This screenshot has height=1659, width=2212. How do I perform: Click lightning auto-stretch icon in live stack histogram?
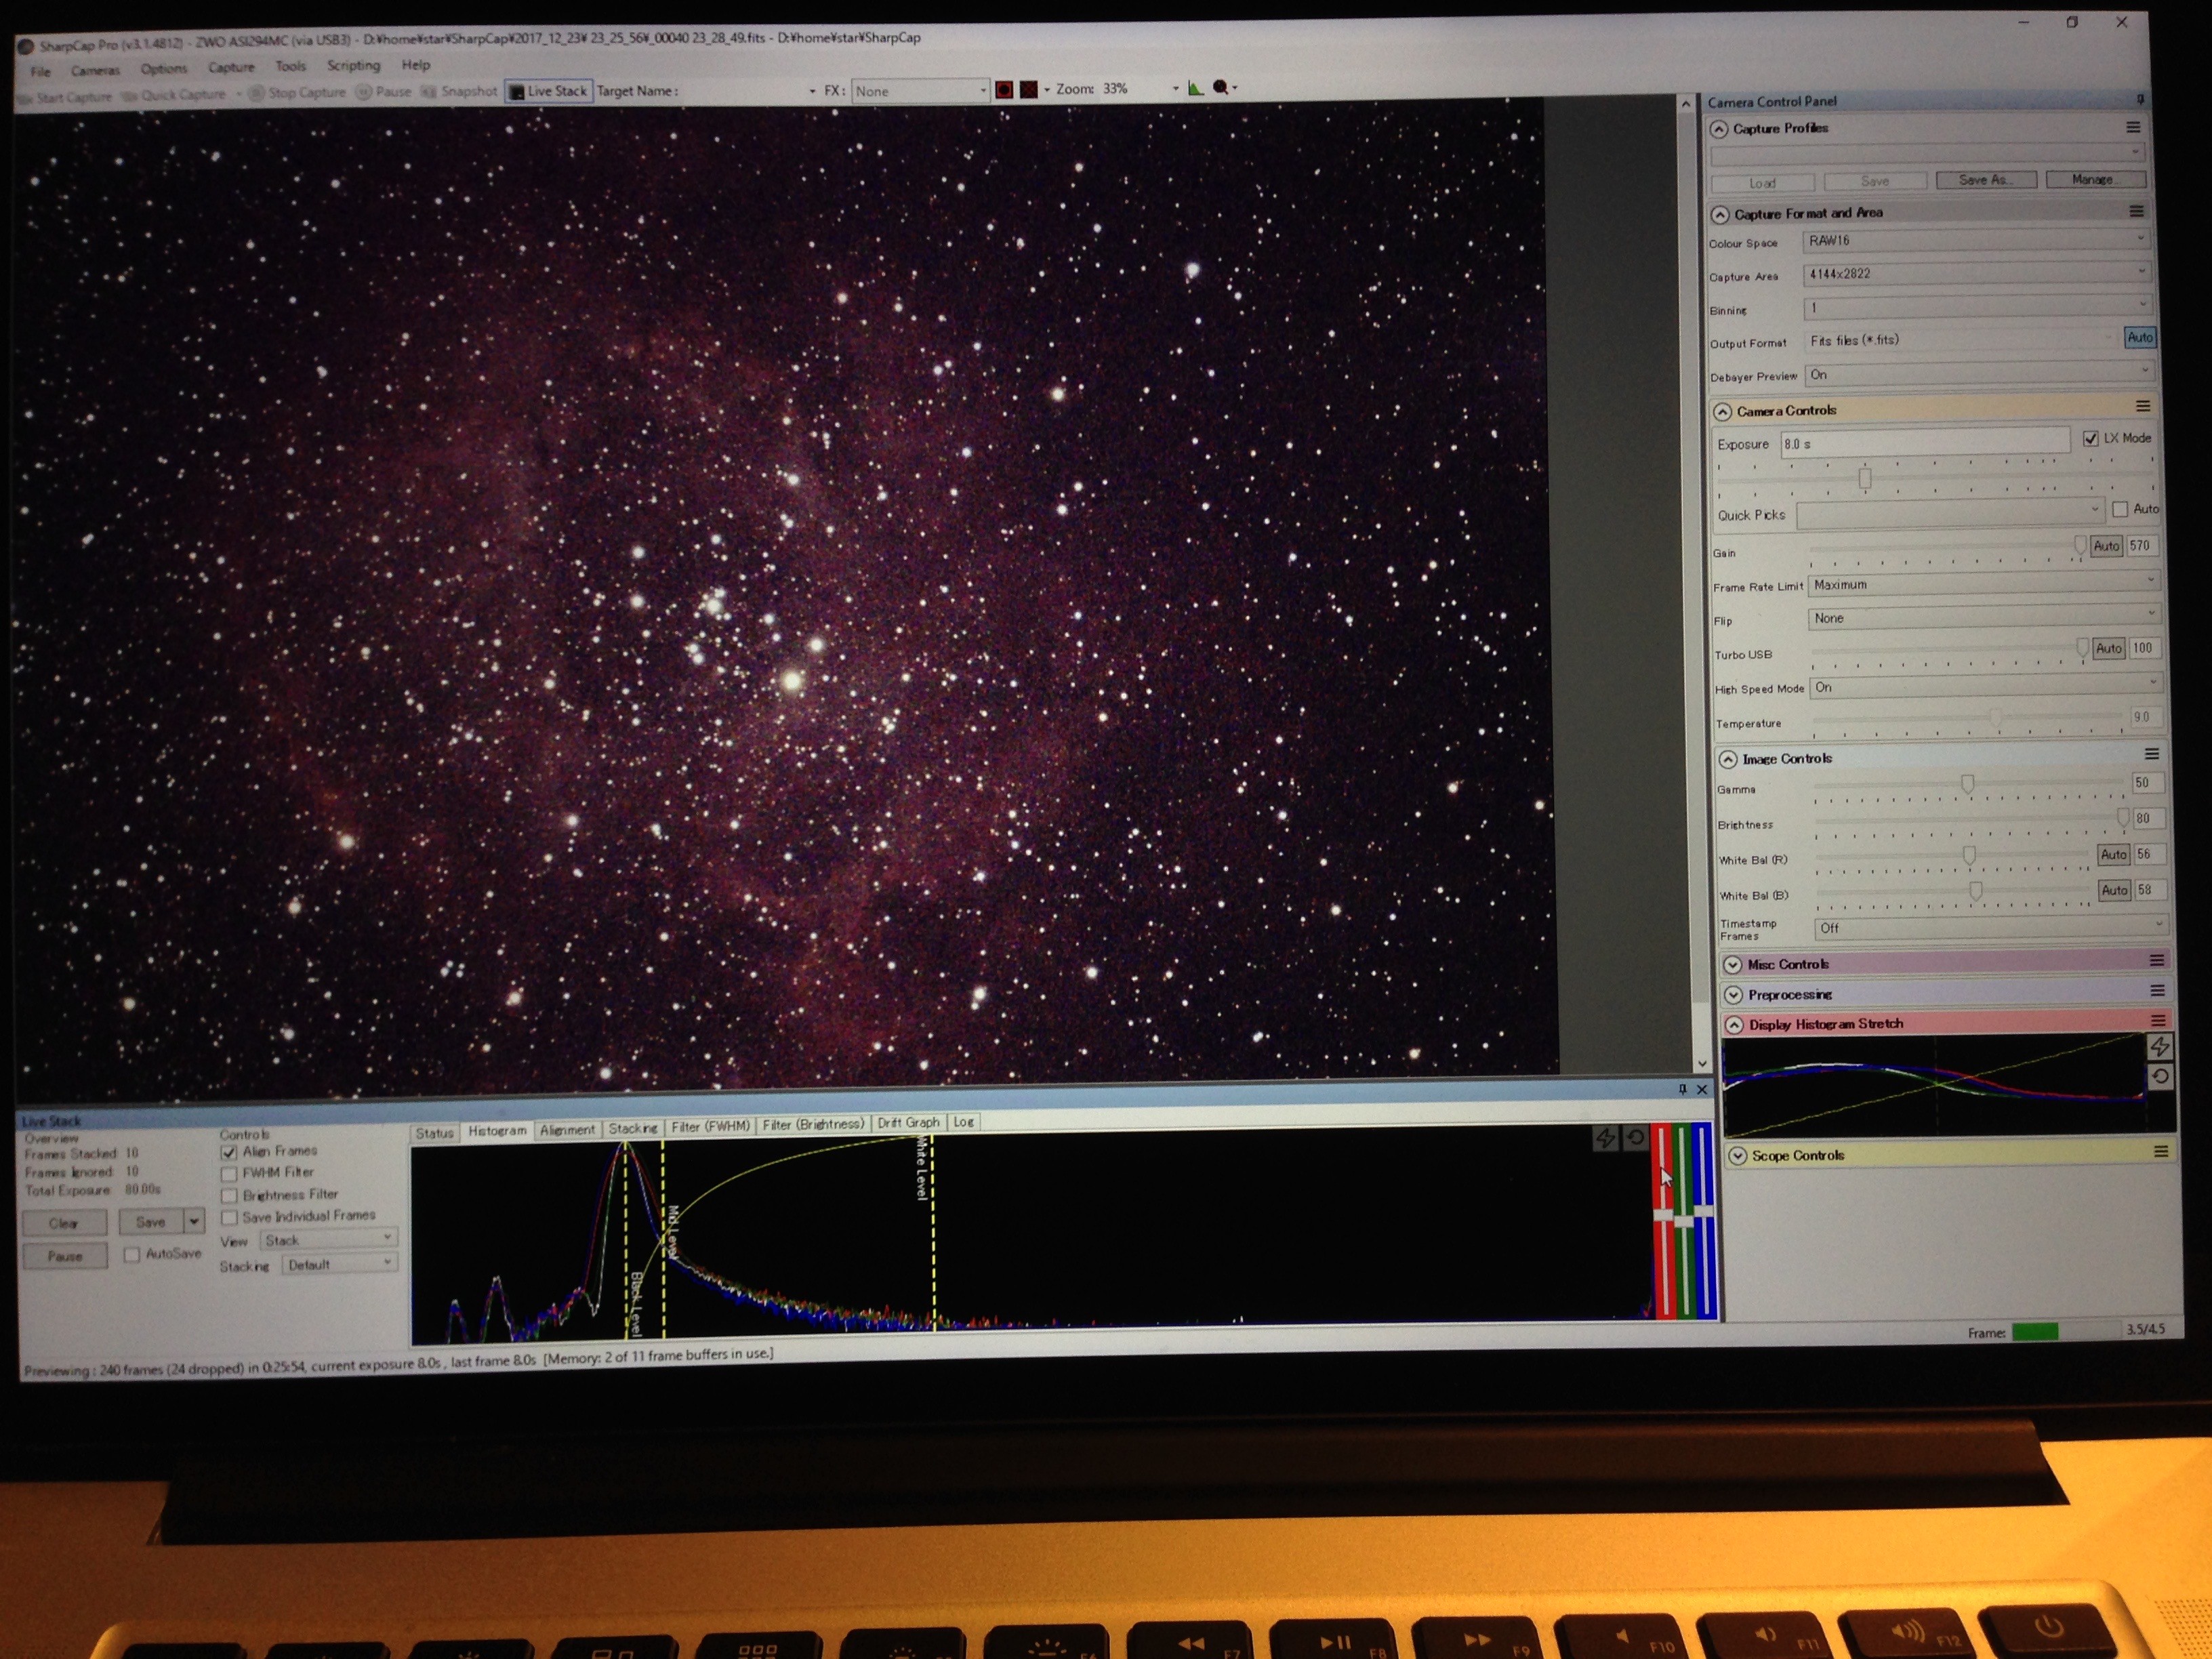click(1605, 1138)
